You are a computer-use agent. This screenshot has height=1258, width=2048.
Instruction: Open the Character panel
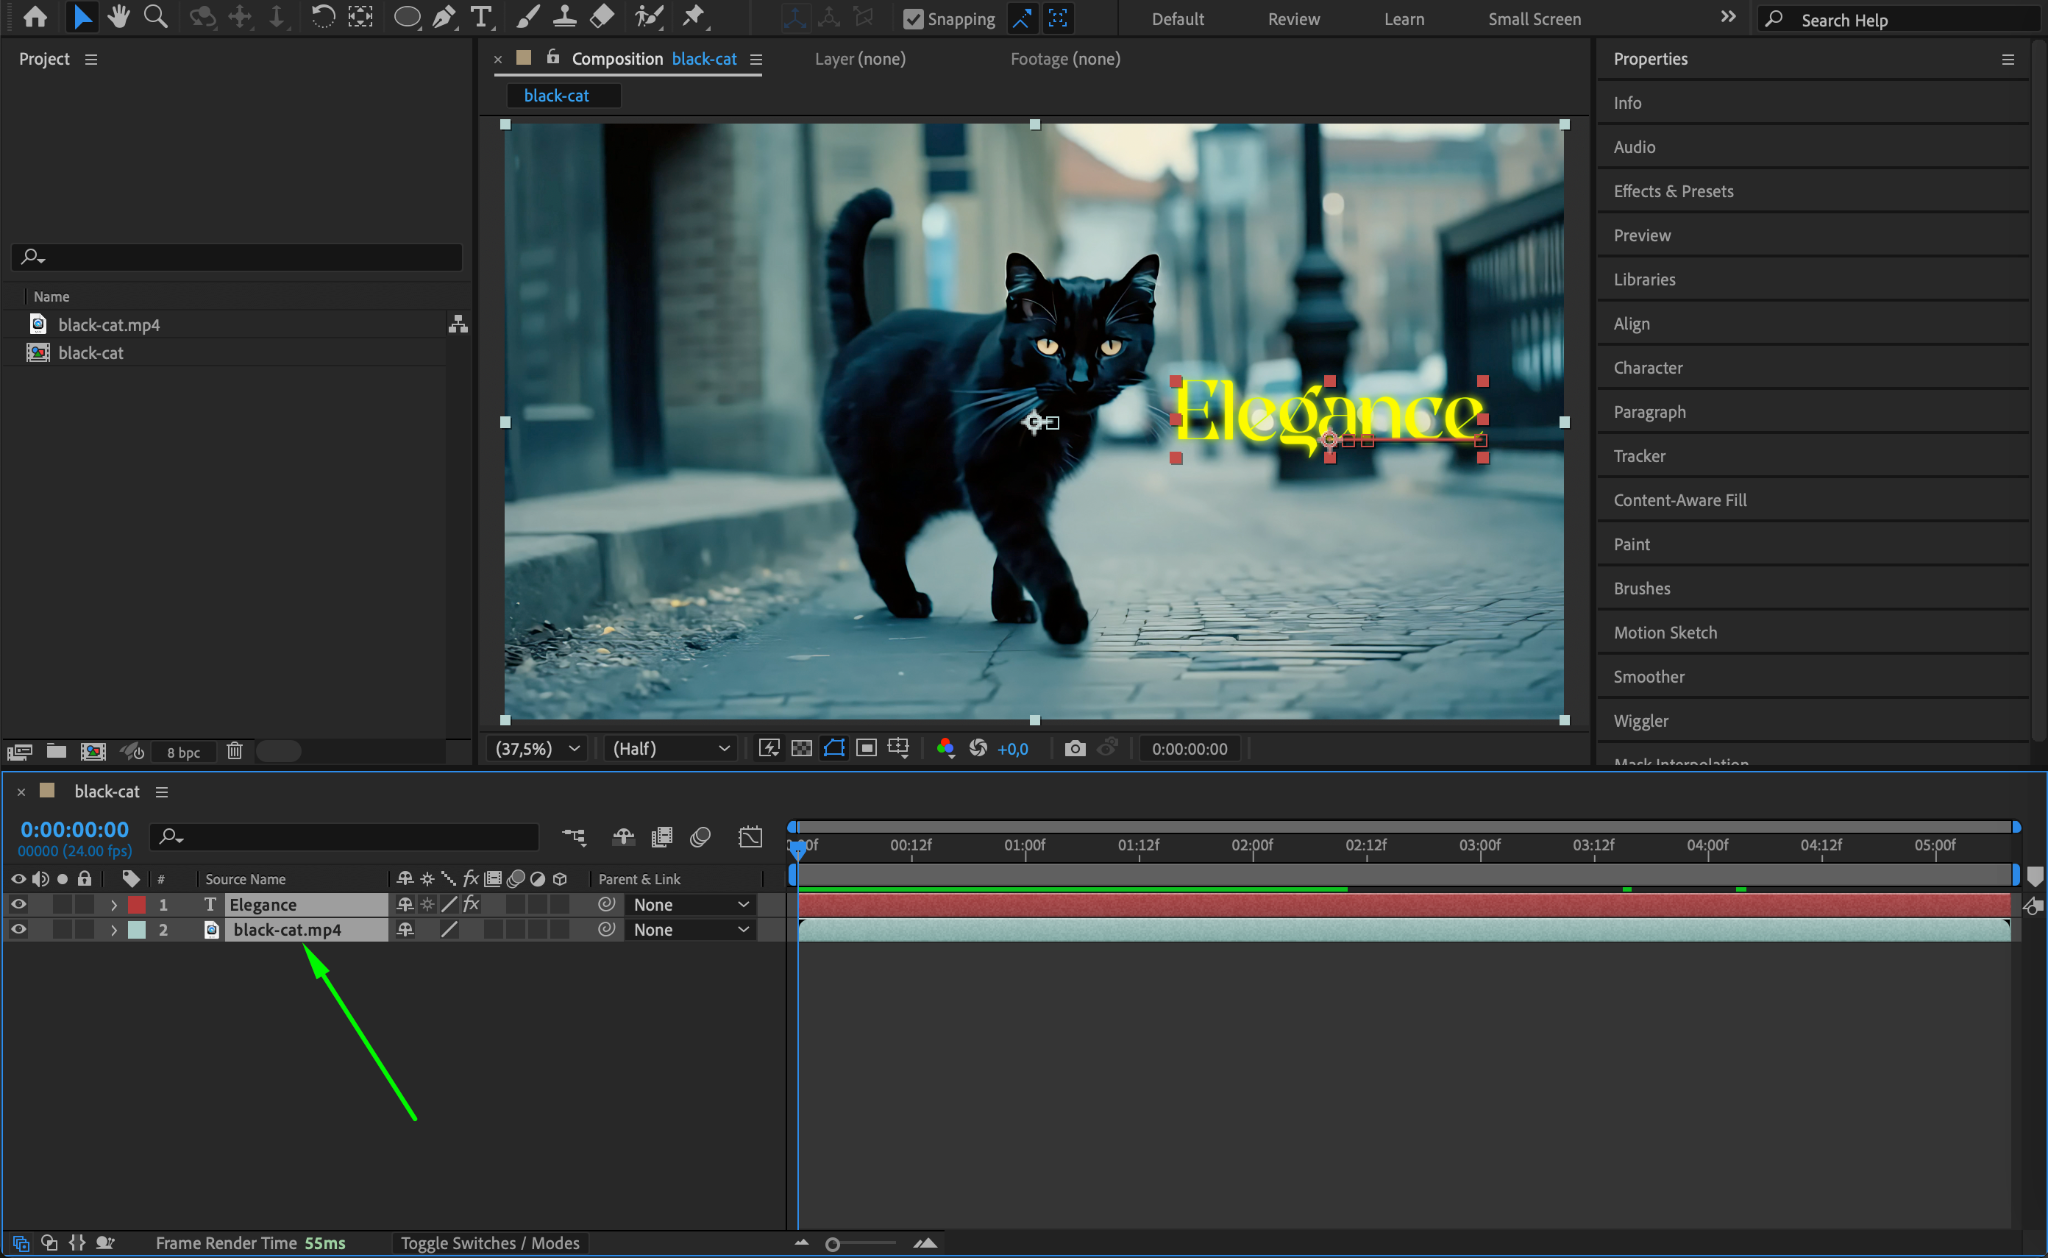1647,368
